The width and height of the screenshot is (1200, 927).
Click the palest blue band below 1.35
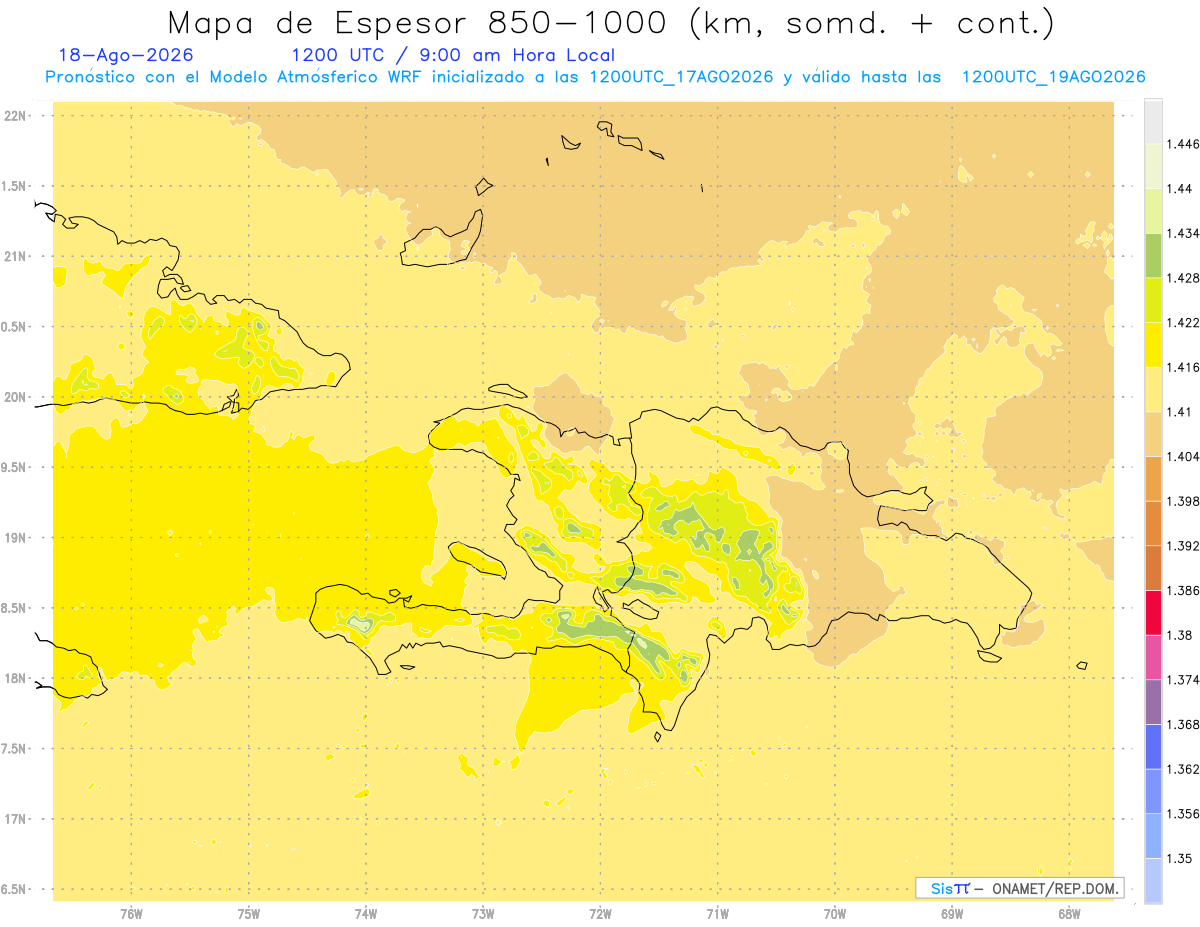[x=1153, y=881]
